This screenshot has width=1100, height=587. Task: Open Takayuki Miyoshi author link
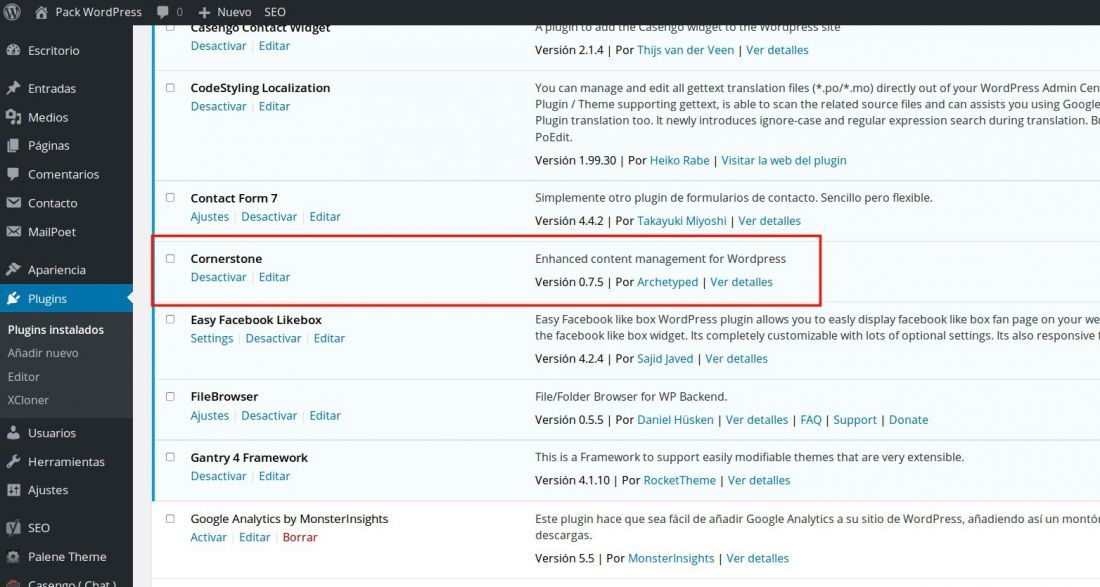tap(681, 221)
